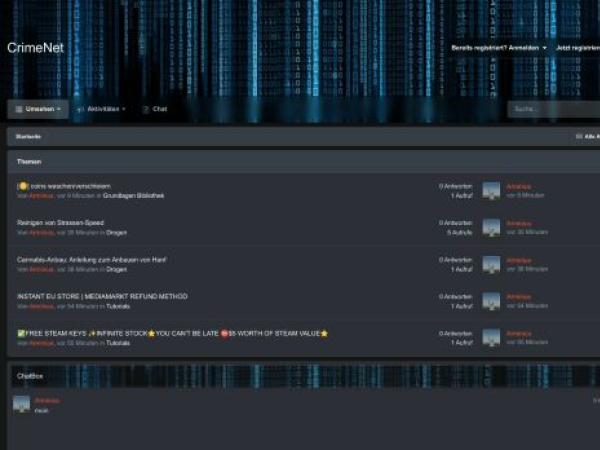Click the 'Jetzt registrieren' link
This screenshot has width=600, height=450.
pyautogui.click(x=578, y=48)
